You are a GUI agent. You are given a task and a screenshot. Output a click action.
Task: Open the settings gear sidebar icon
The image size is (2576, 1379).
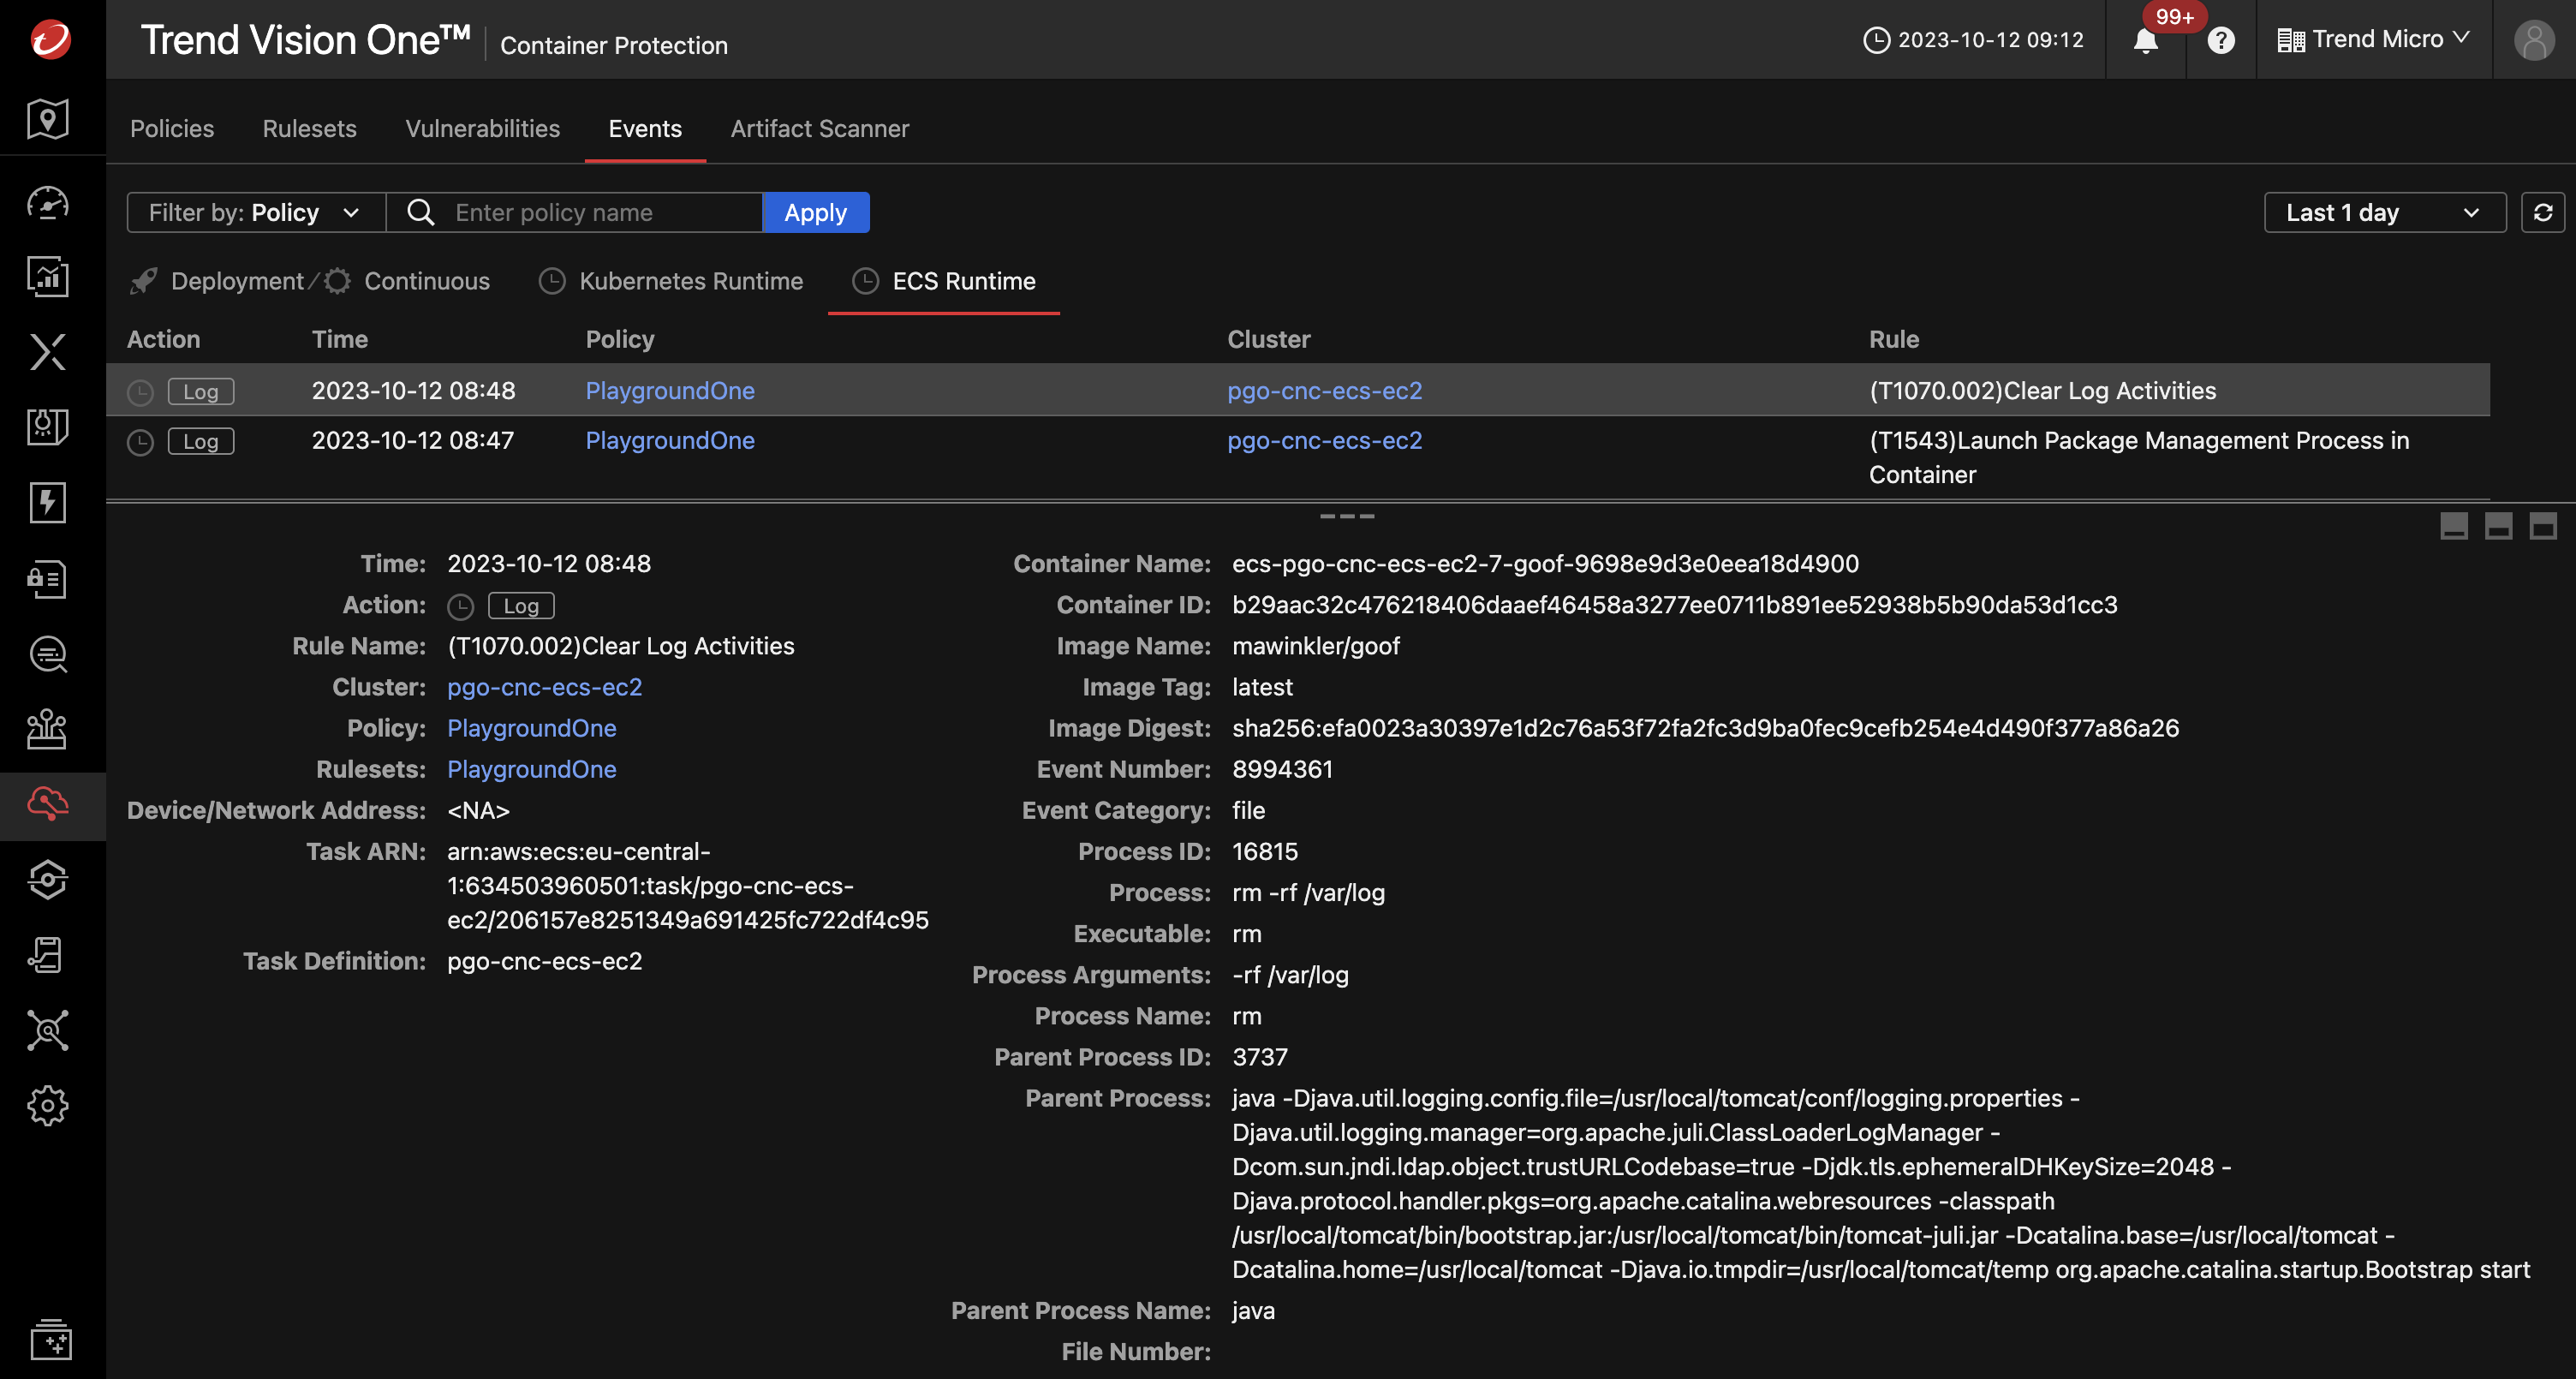click(x=47, y=1105)
